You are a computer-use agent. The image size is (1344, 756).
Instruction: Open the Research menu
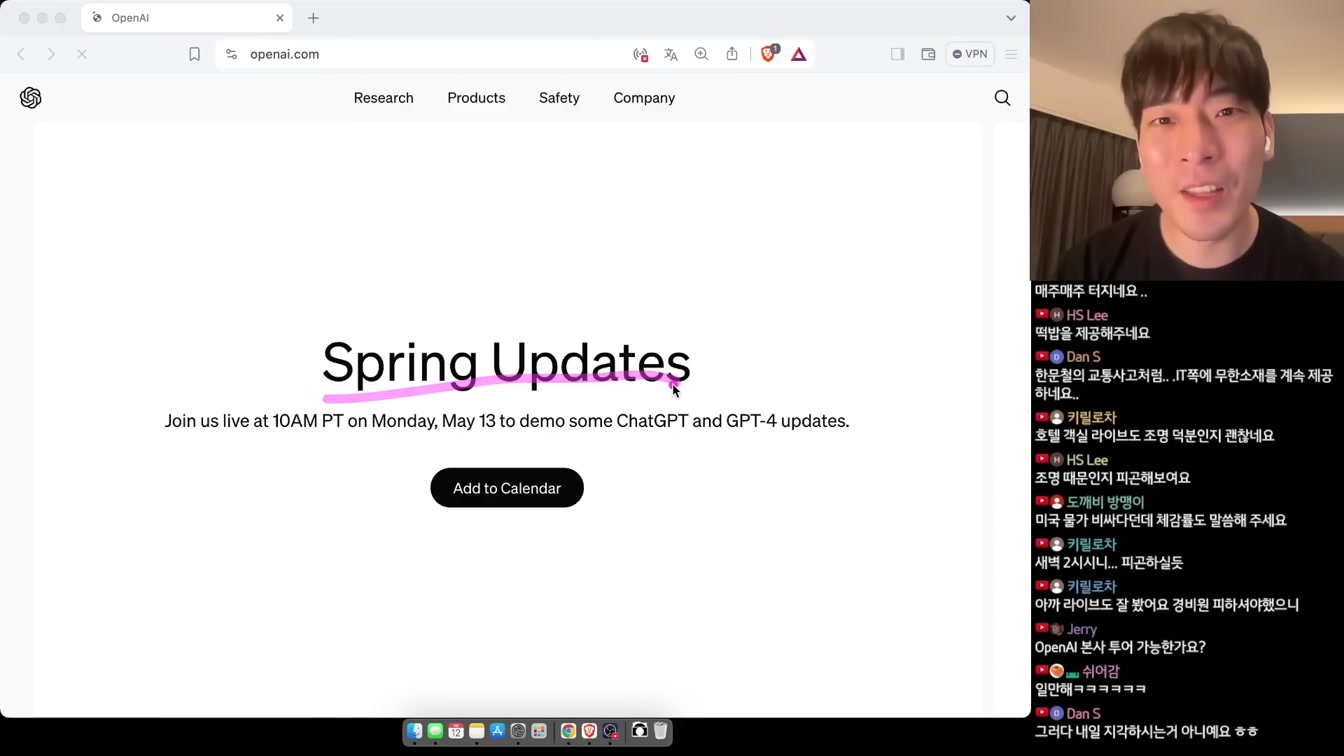point(383,98)
